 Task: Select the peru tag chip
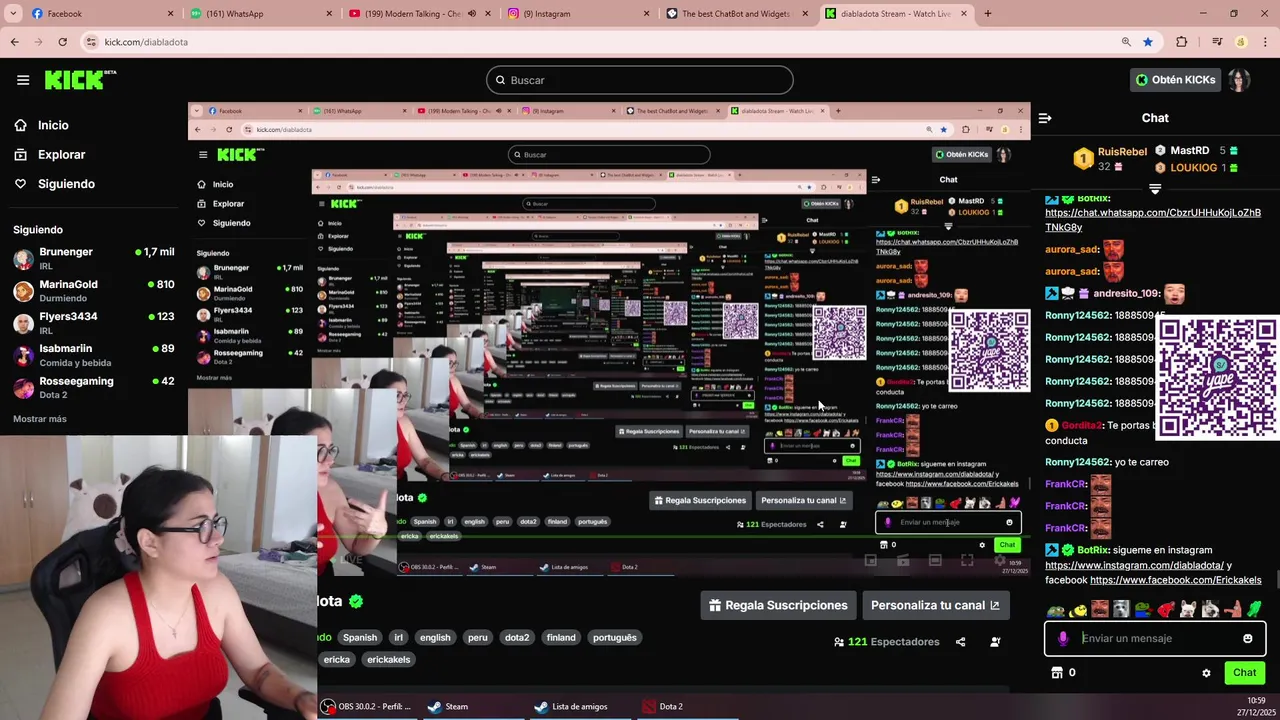(477, 637)
